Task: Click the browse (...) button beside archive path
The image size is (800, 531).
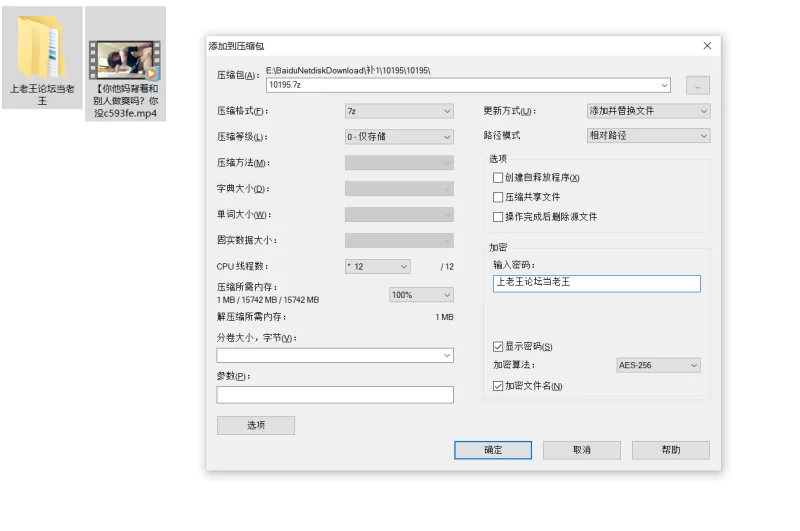Action: [697, 86]
